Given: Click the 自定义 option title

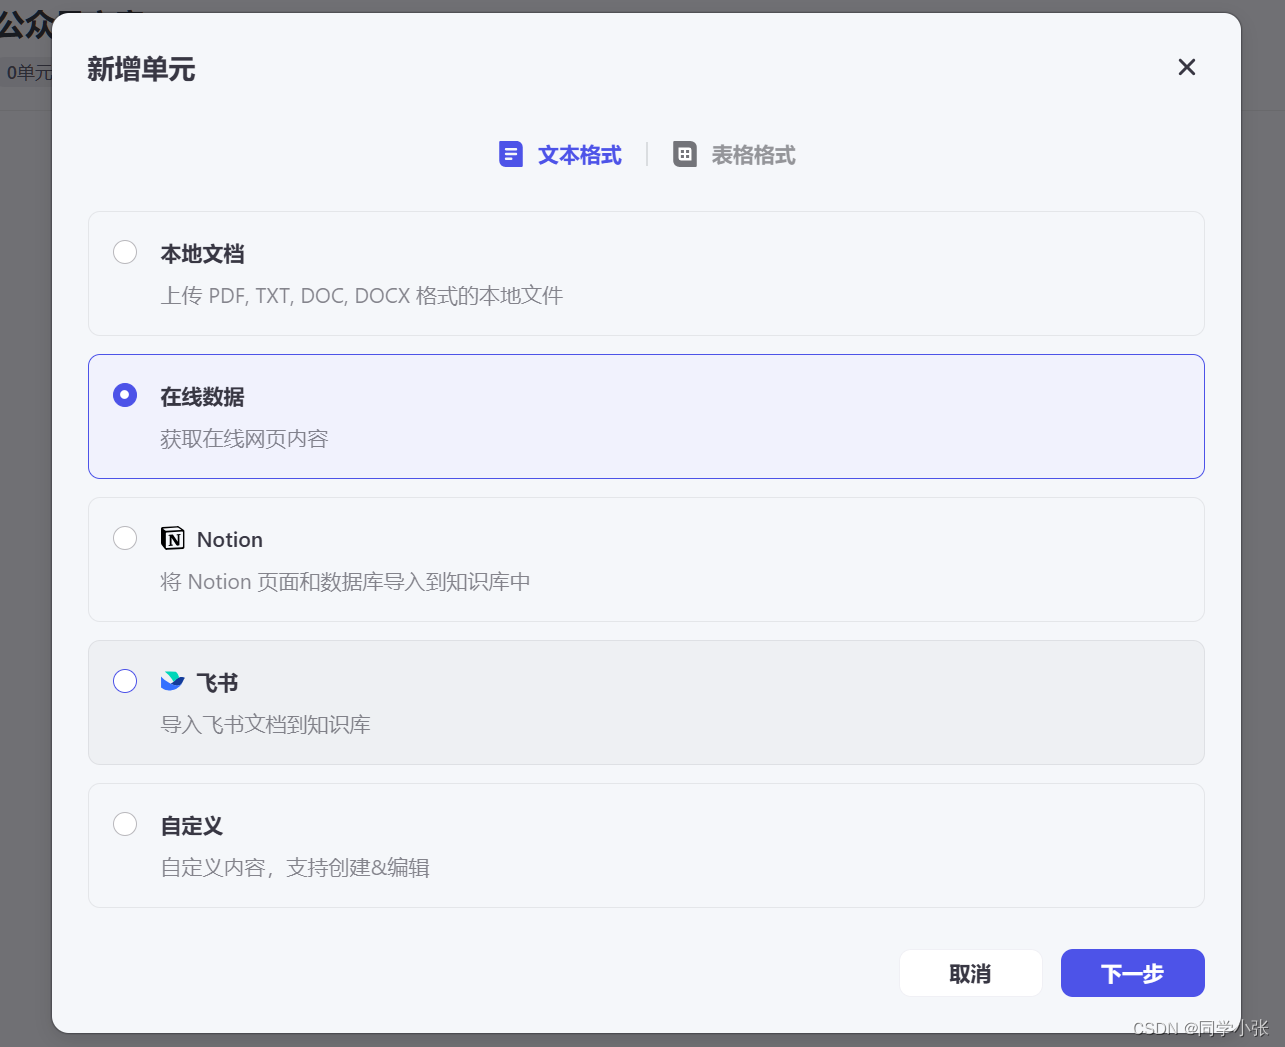Looking at the screenshot, I should click(x=192, y=826).
